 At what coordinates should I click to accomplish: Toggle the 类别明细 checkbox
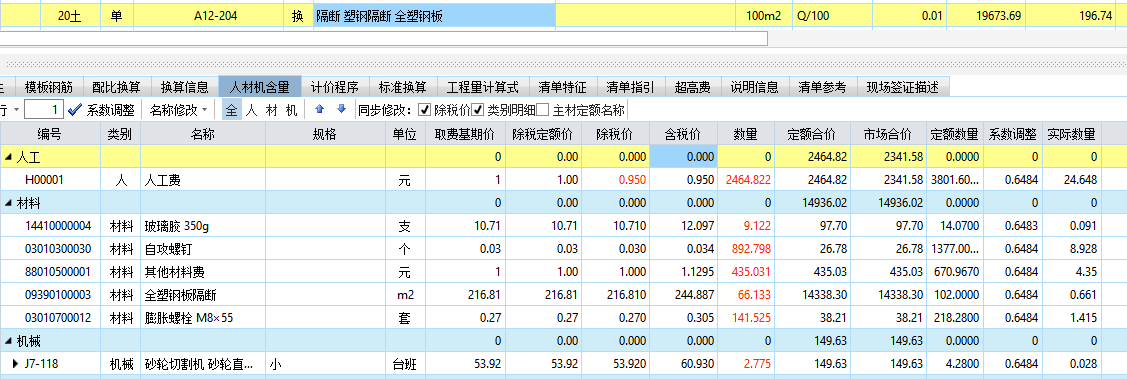pyautogui.click(x=478, y=110)
